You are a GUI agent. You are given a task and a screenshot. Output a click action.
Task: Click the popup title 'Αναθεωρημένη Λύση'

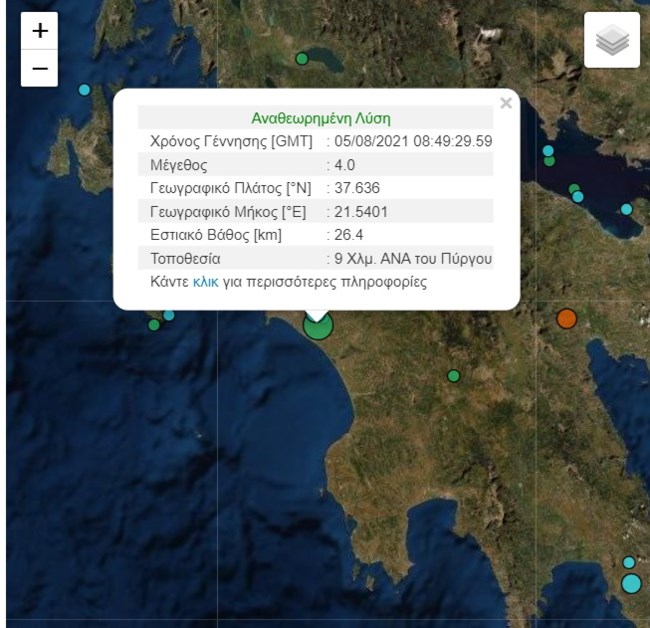tap(321, 119)
